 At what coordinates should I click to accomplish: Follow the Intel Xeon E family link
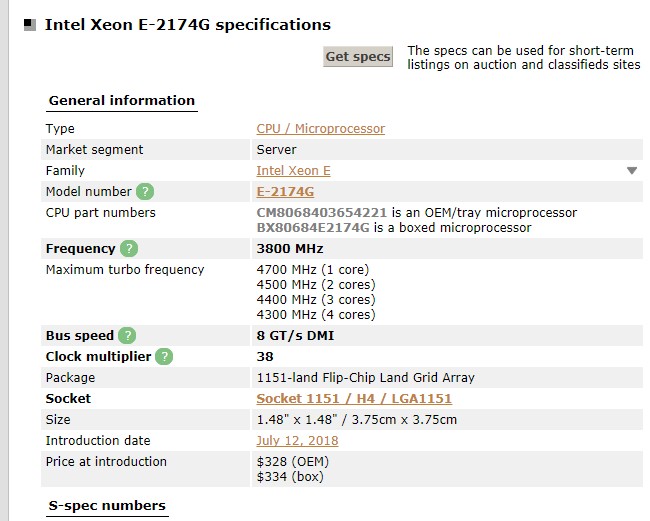(x=293, y=170)
